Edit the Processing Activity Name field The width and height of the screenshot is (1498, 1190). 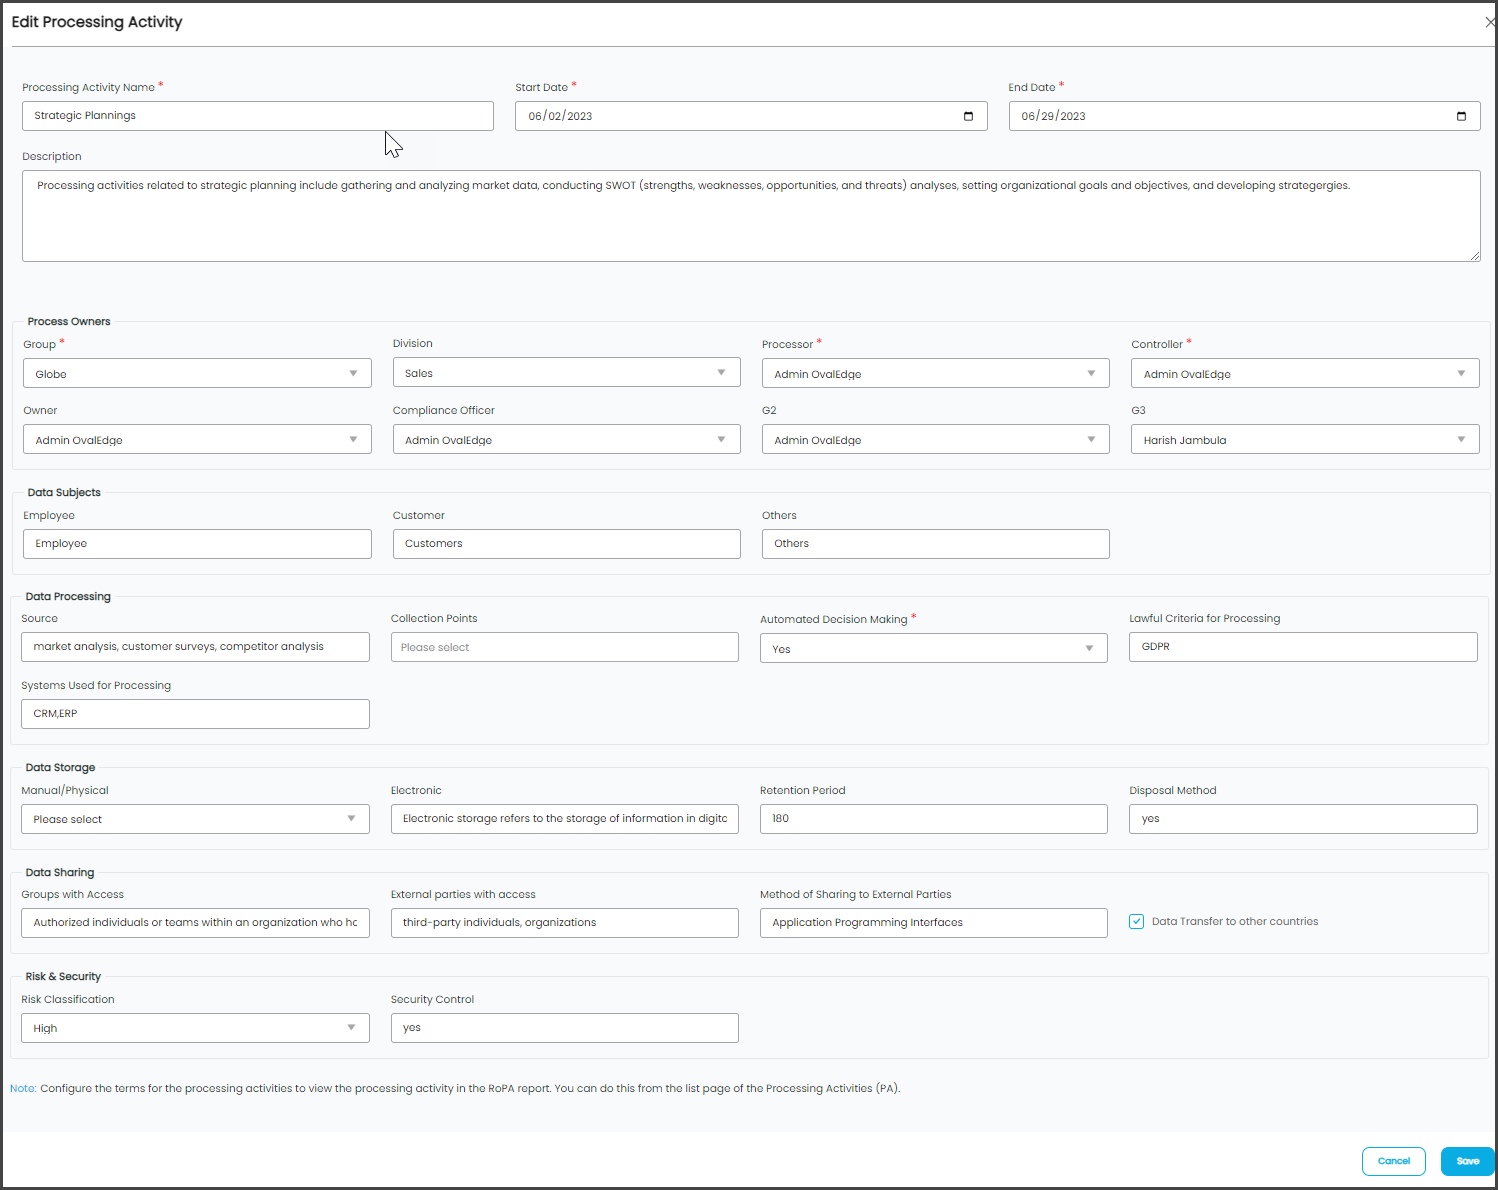pyautogui.click(x=258, y=116)
